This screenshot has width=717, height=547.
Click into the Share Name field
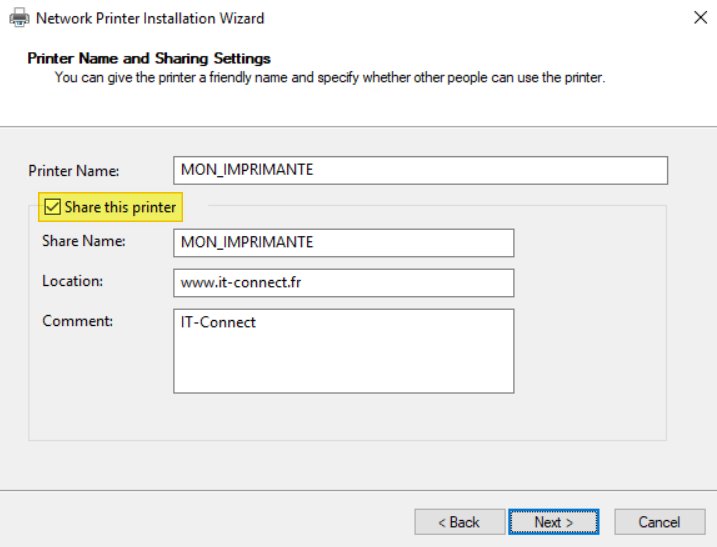click(343, 243)
